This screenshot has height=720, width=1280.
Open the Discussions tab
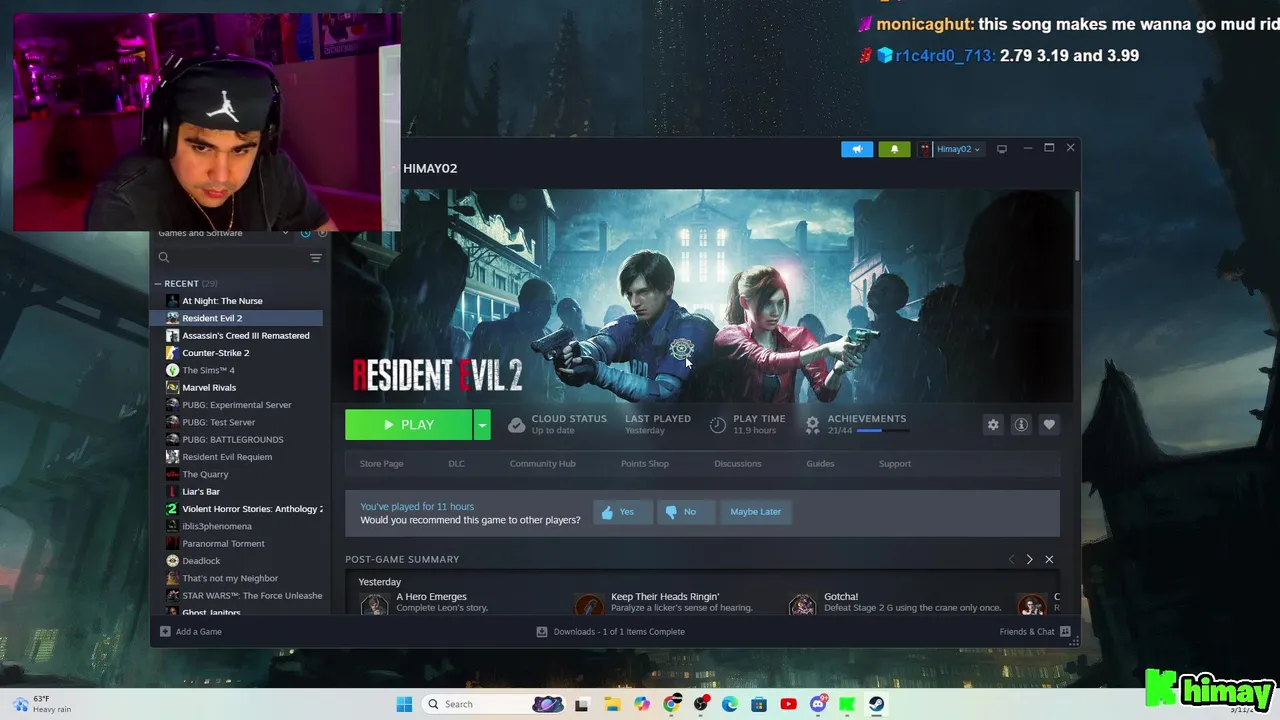[x=738, y=464]
